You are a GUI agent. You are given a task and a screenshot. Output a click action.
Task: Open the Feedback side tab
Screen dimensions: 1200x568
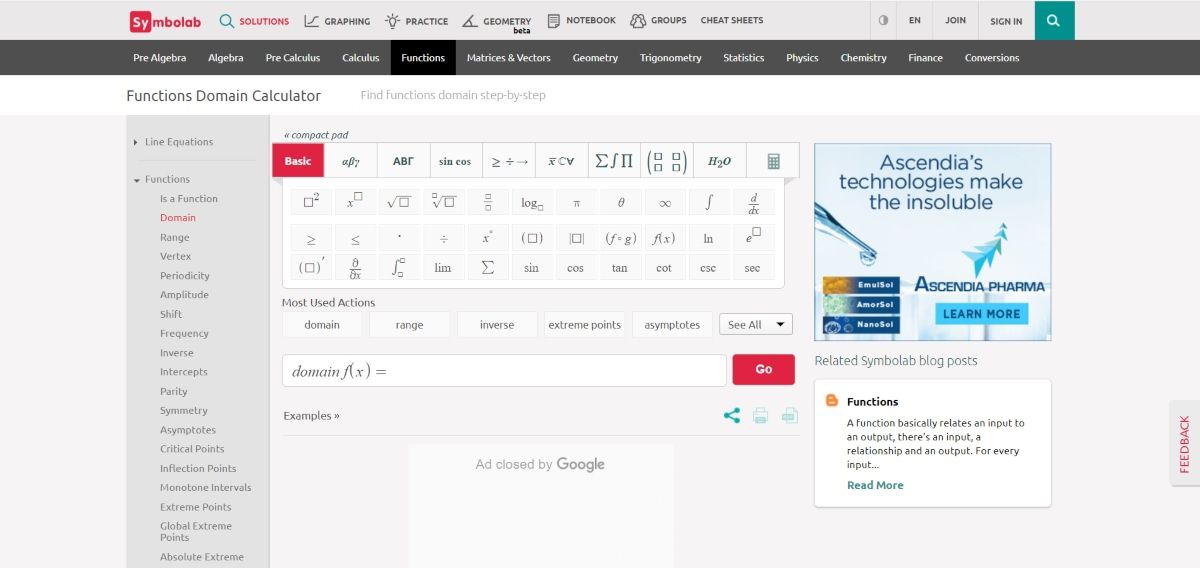(x=1185, y=444)
